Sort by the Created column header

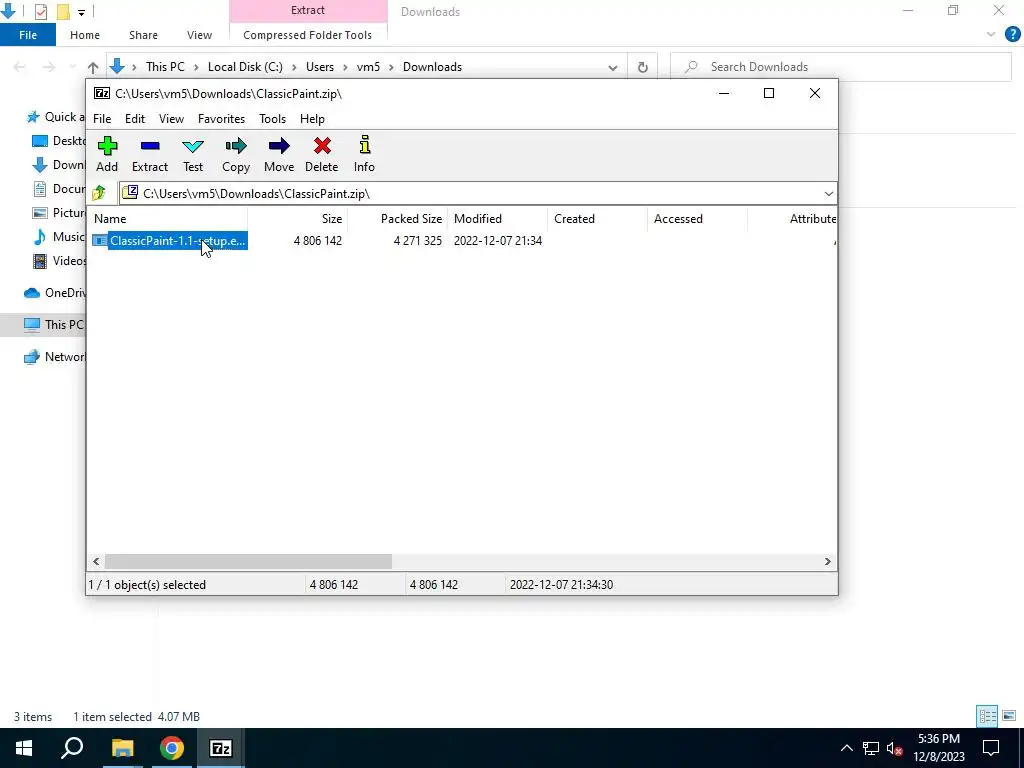click(598, 219)
